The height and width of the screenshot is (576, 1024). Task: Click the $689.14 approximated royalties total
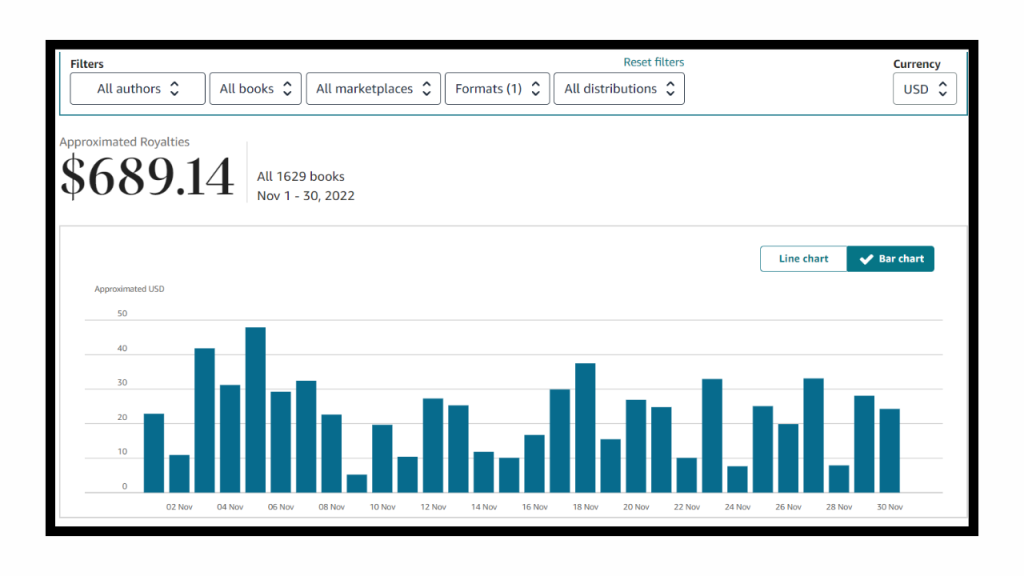tap(147, 177)
